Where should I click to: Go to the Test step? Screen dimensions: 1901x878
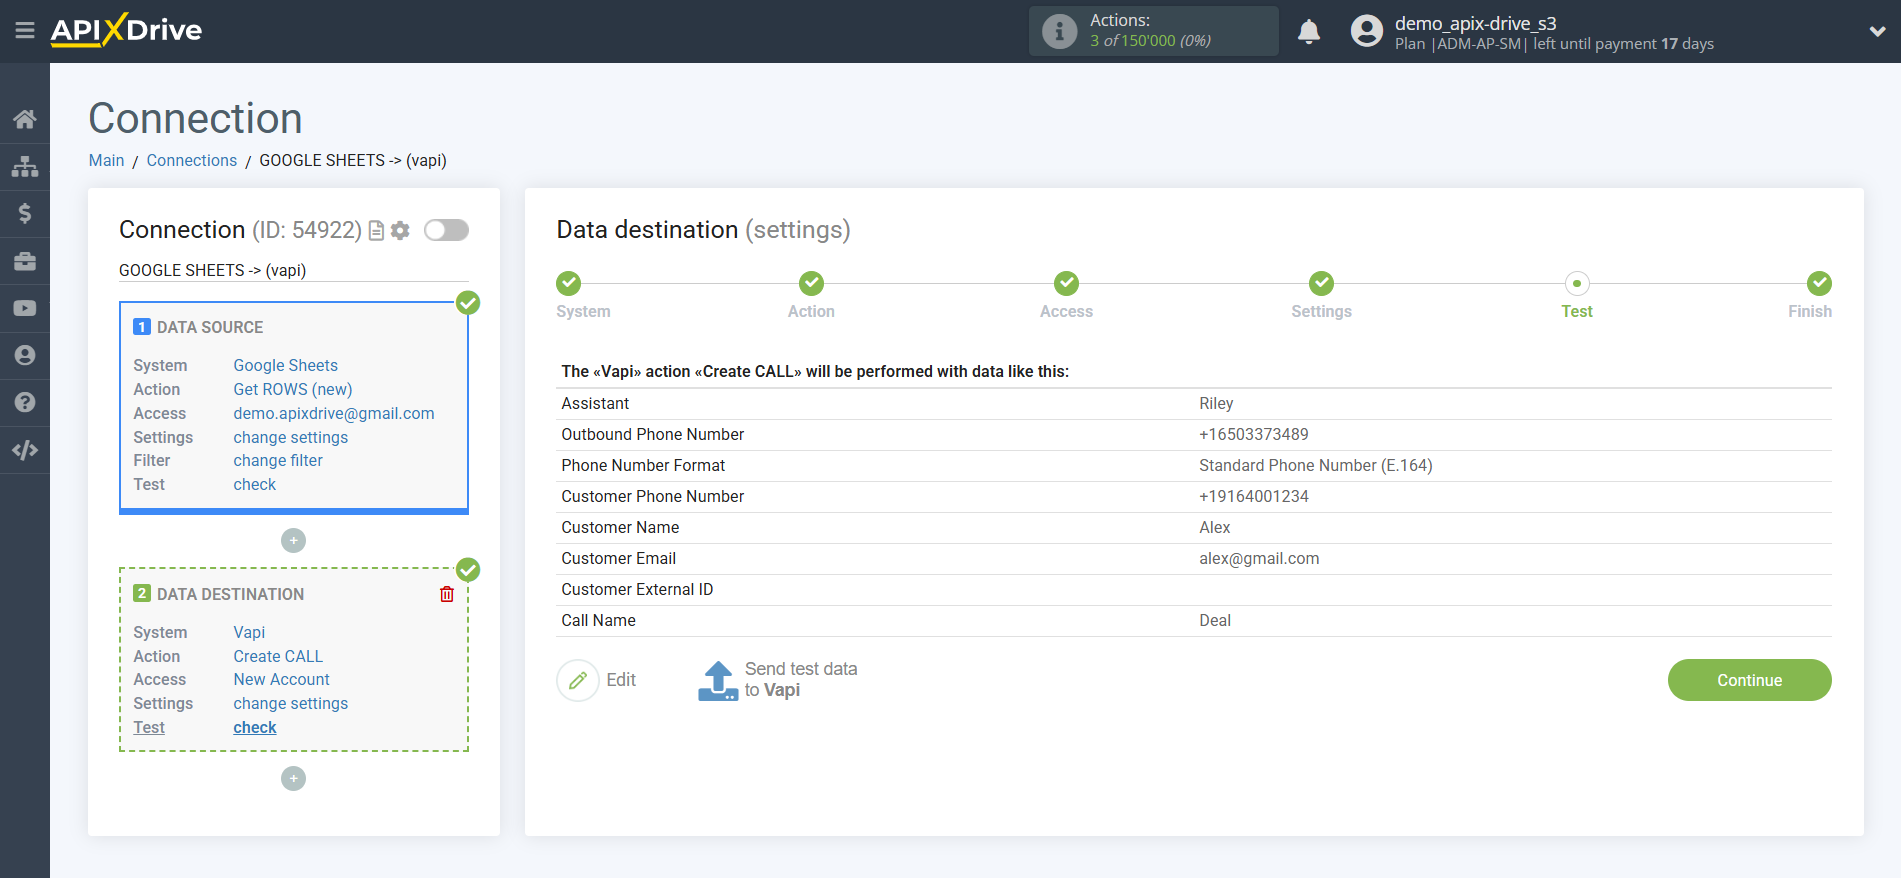tap(1577, 283)
